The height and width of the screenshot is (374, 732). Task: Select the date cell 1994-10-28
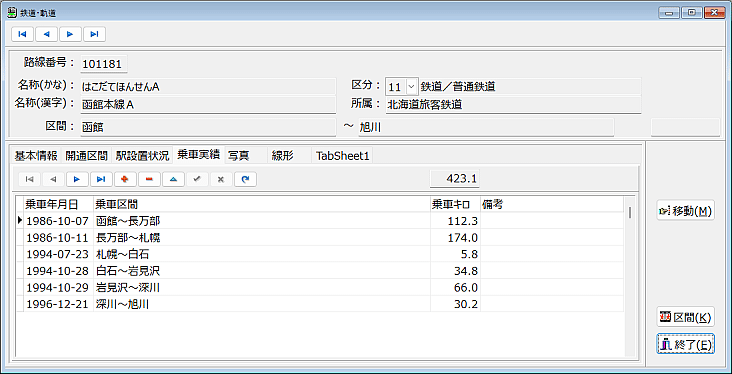pyautogui.click(x=58, y=271)
